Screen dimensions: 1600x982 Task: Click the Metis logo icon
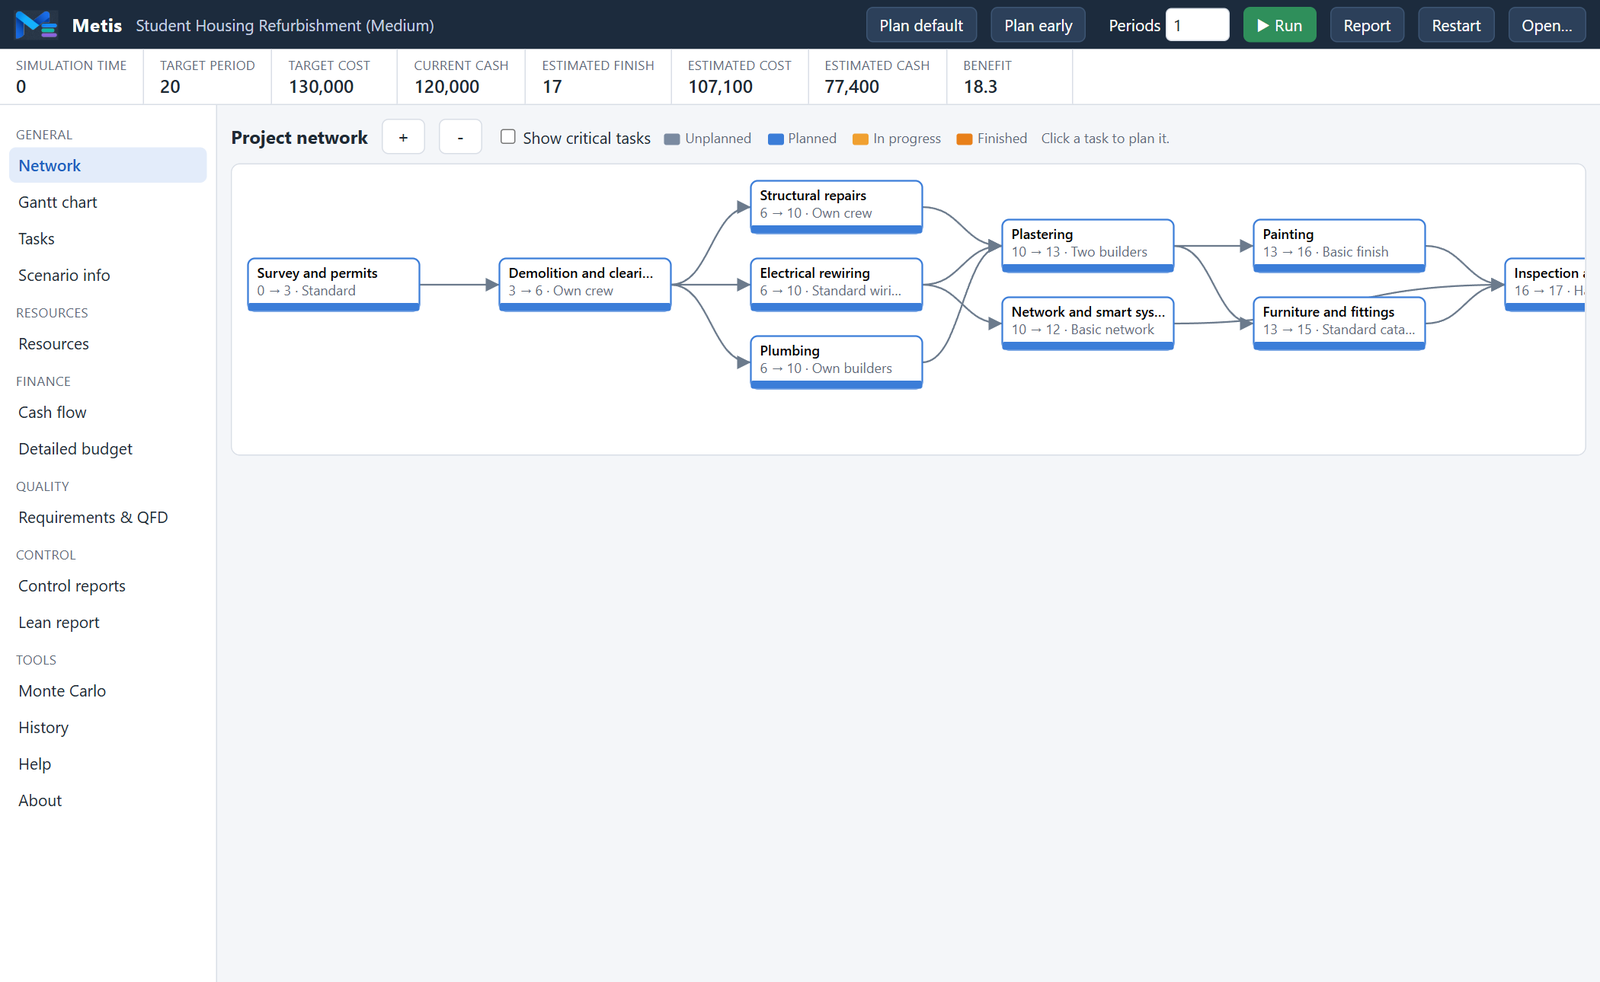[36, 25]
